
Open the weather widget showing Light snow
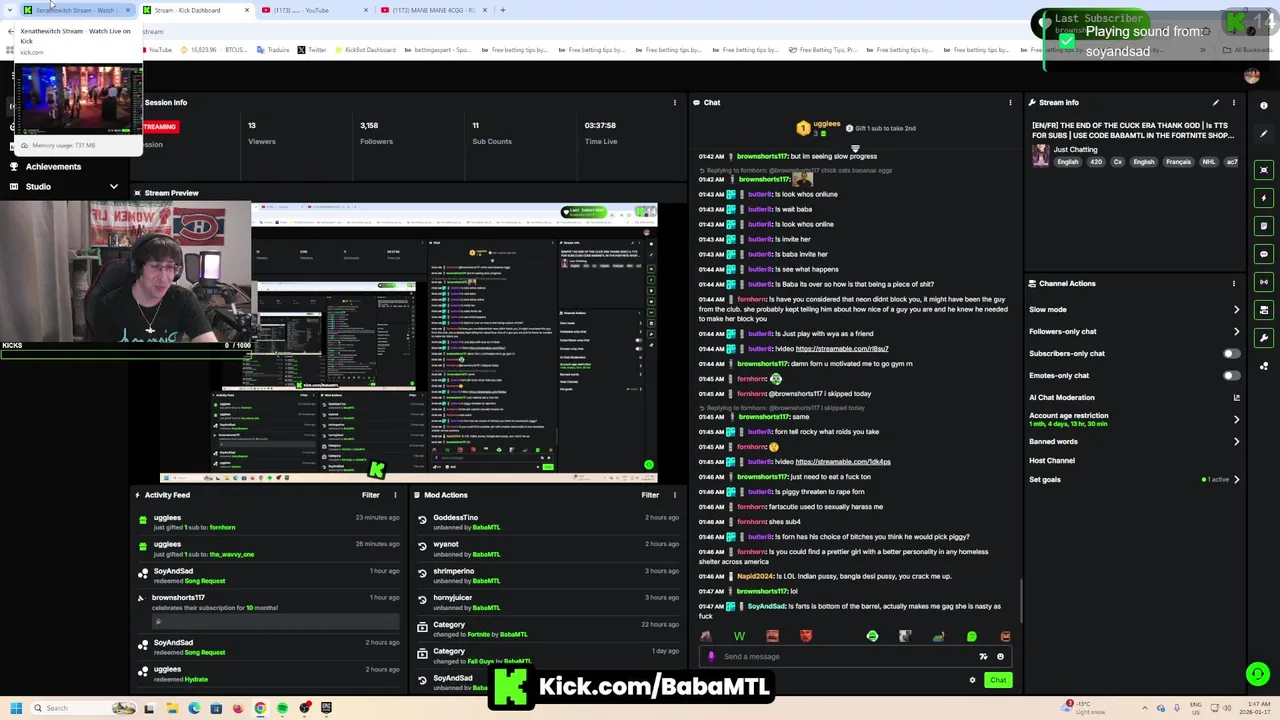1085,708
